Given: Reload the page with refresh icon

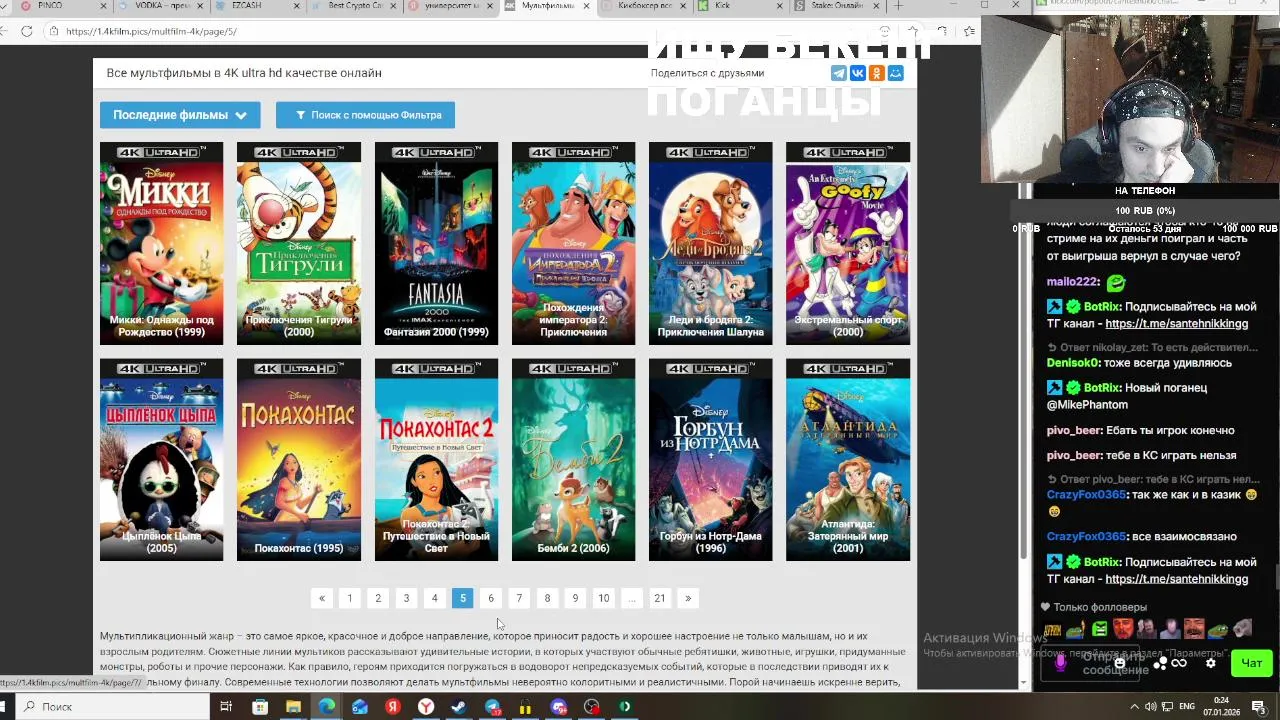Looking at the screenshot, I should point(27,31).
